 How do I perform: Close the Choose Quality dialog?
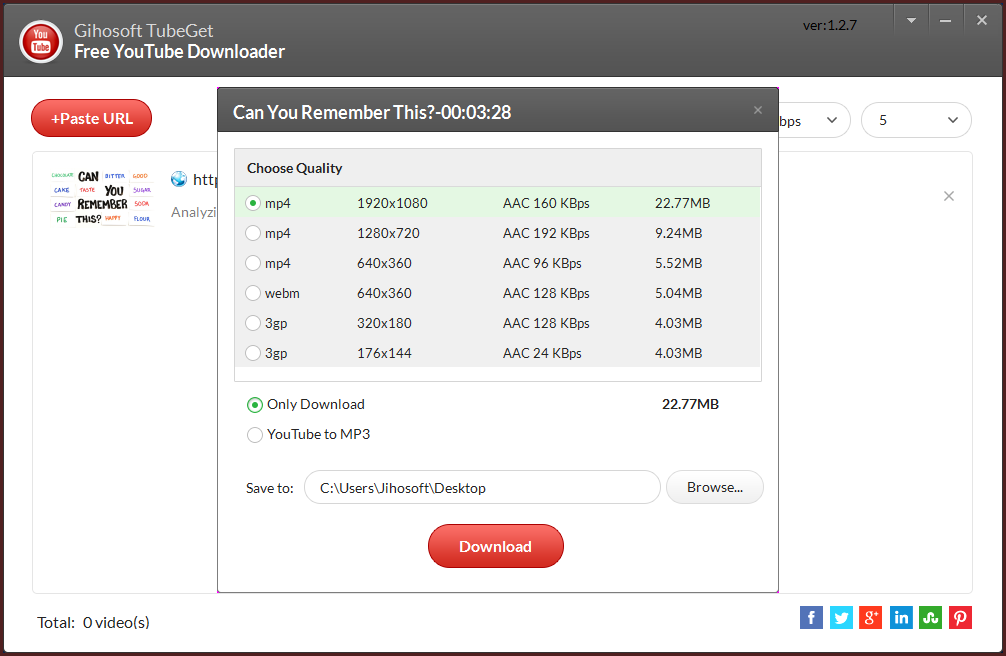[x=758, y=110]
